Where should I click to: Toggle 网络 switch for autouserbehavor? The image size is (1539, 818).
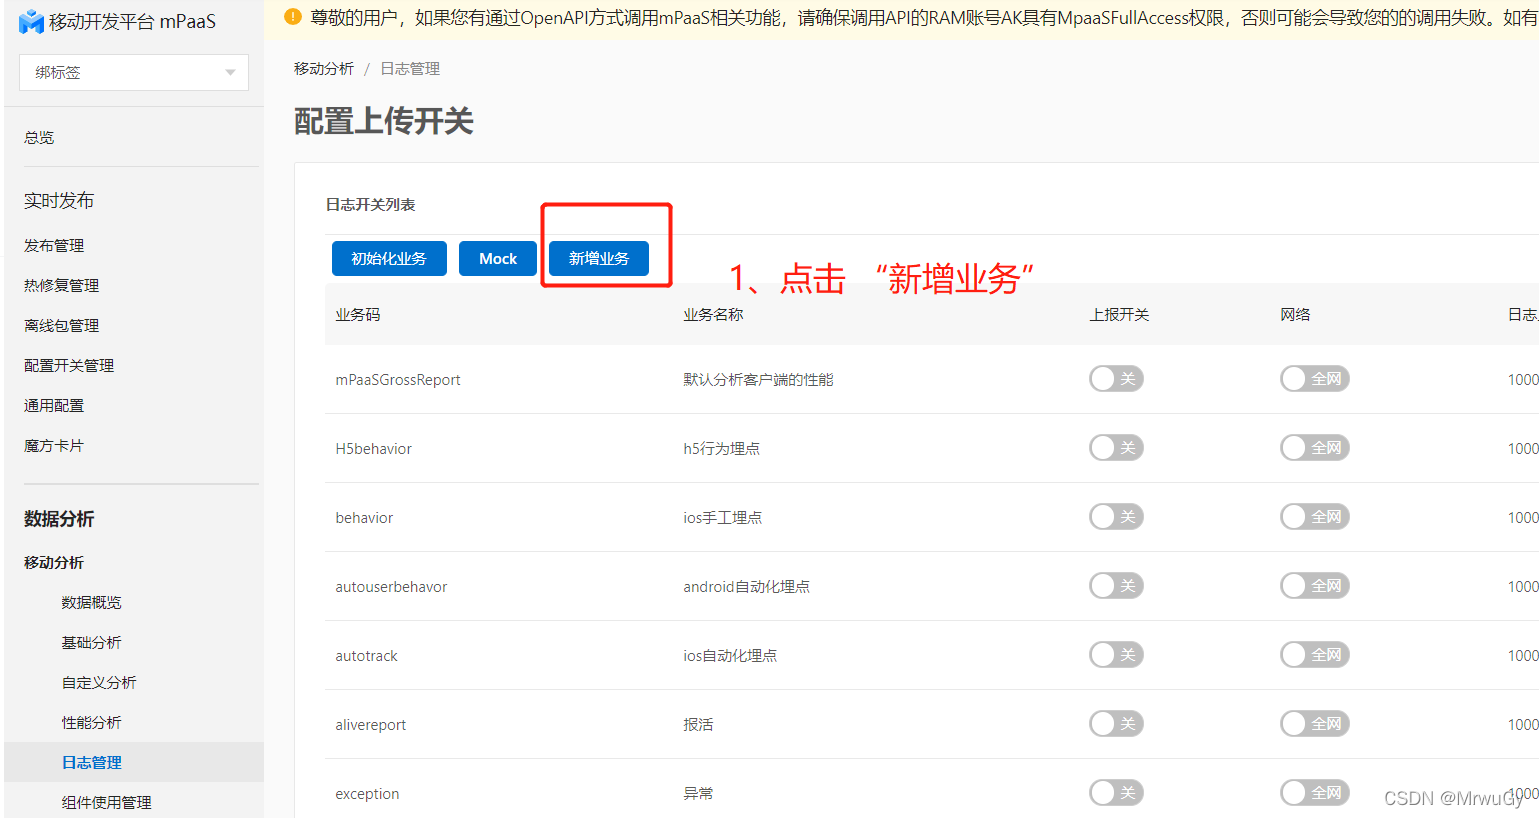coord(1315,586)
